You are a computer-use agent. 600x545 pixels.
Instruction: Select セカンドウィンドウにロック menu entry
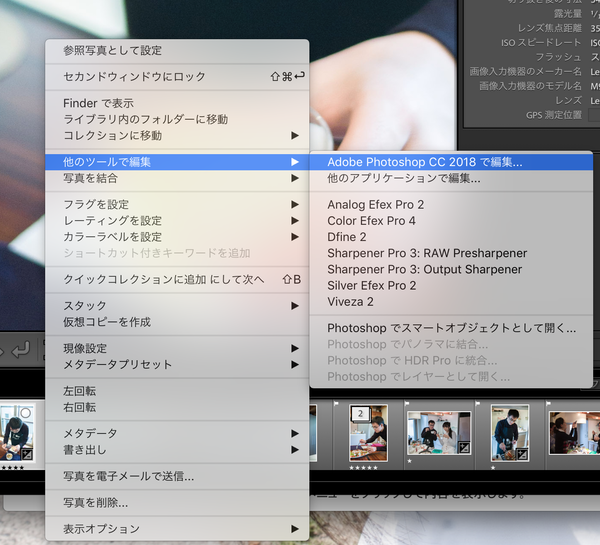(x=177, y=77)
